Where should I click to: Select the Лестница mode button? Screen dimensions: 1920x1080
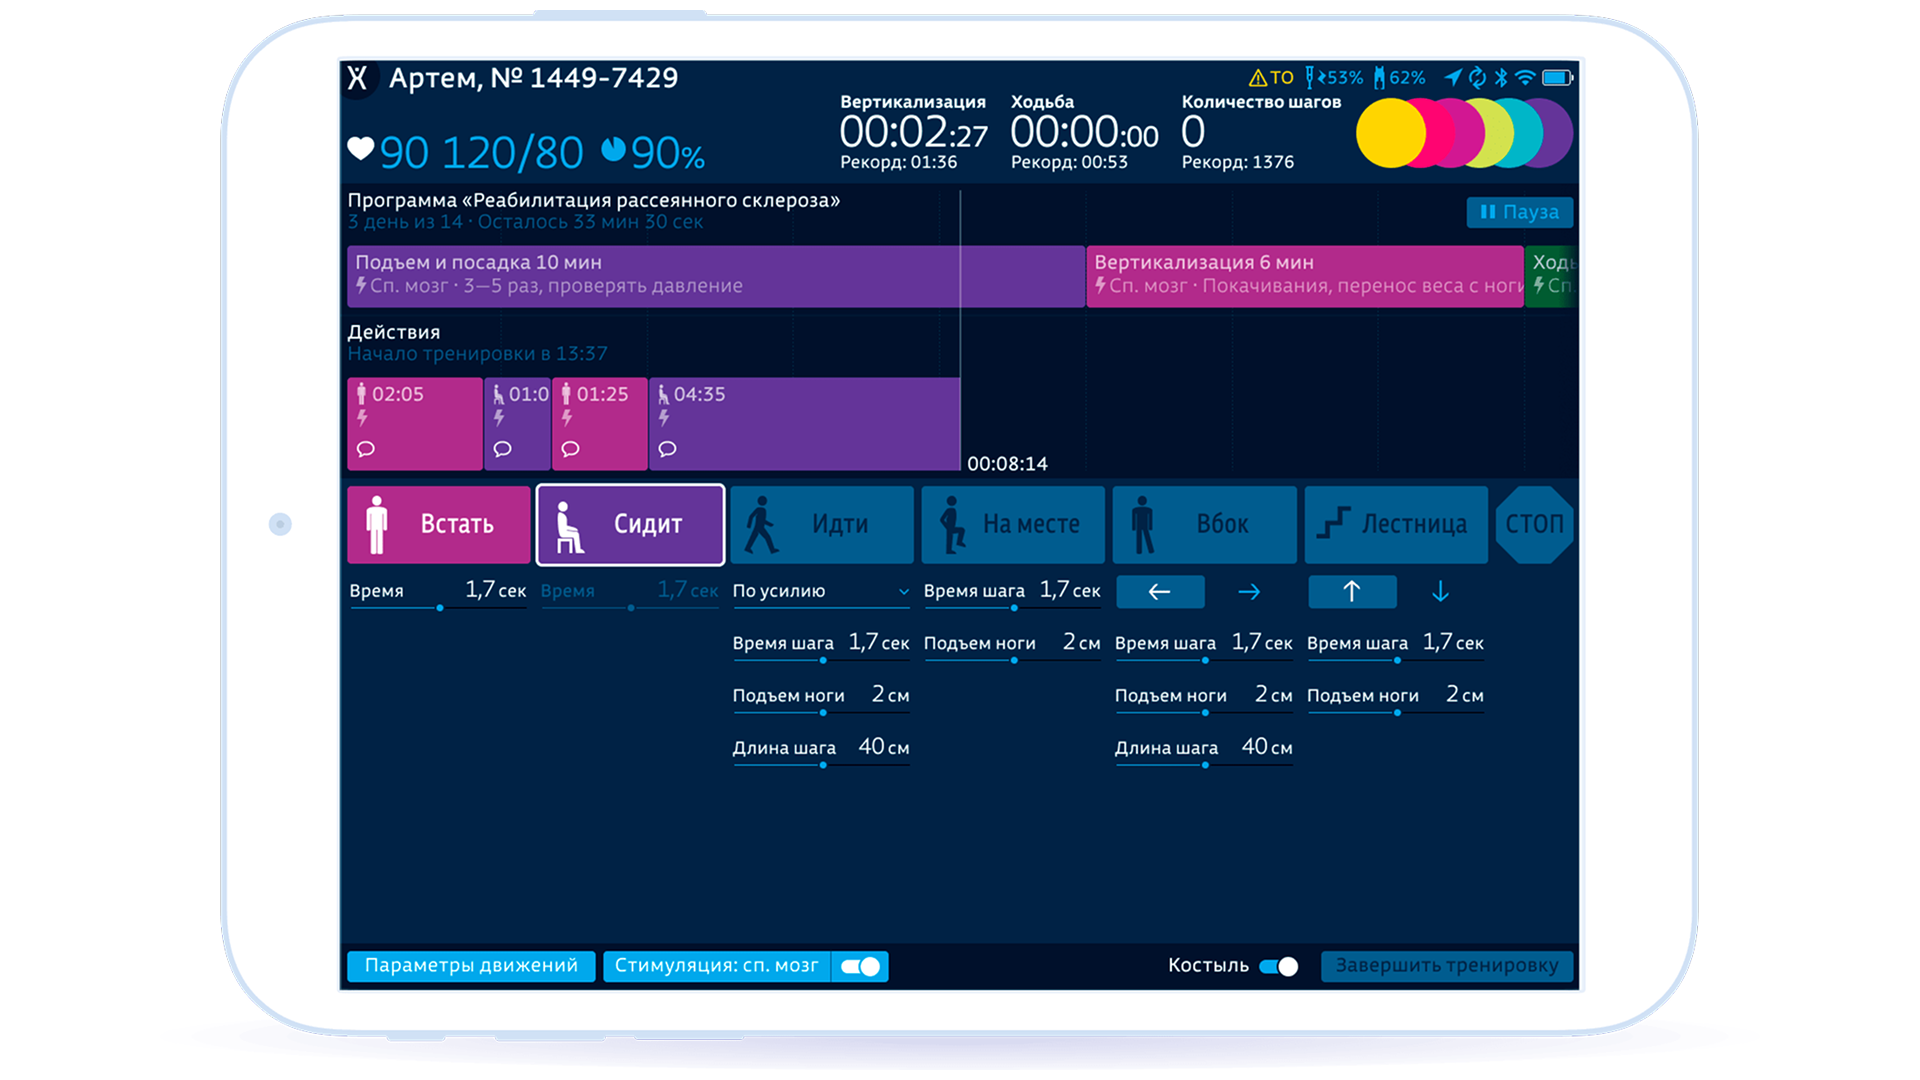pos(1395,524)
